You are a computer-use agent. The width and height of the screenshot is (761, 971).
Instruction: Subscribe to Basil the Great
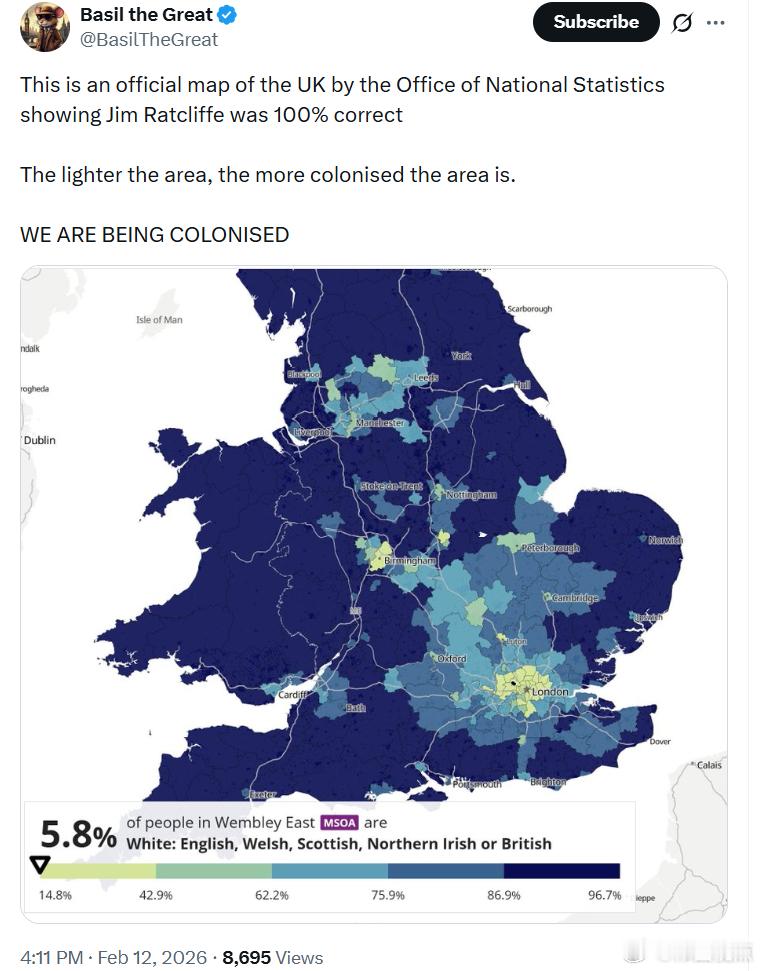tap(596, 21)
